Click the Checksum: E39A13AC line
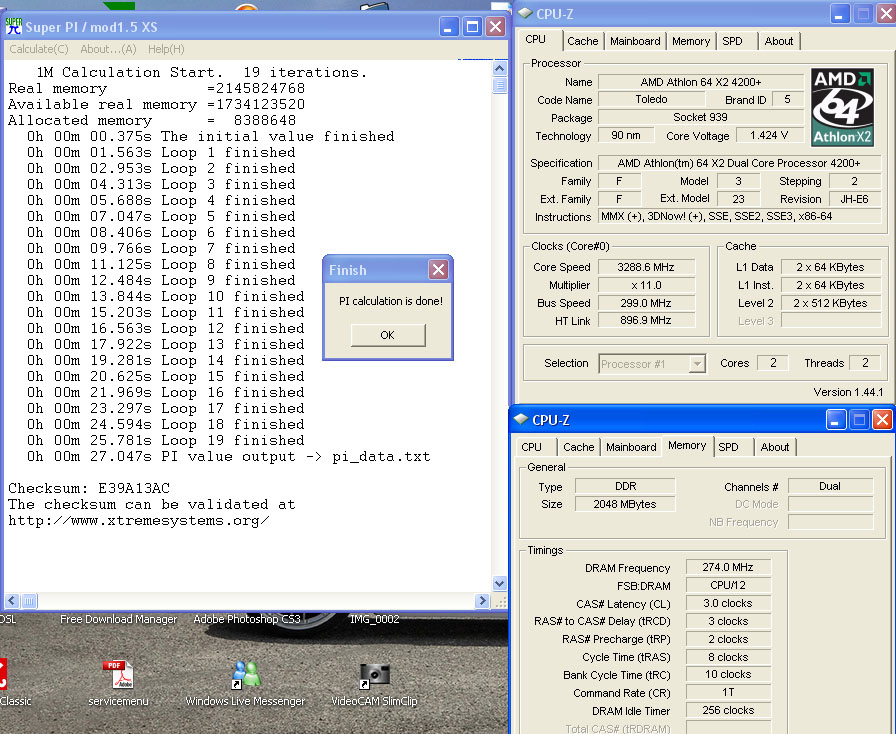Image resolution: width=896 pixels, height=734 pixels. pos(89,488)
